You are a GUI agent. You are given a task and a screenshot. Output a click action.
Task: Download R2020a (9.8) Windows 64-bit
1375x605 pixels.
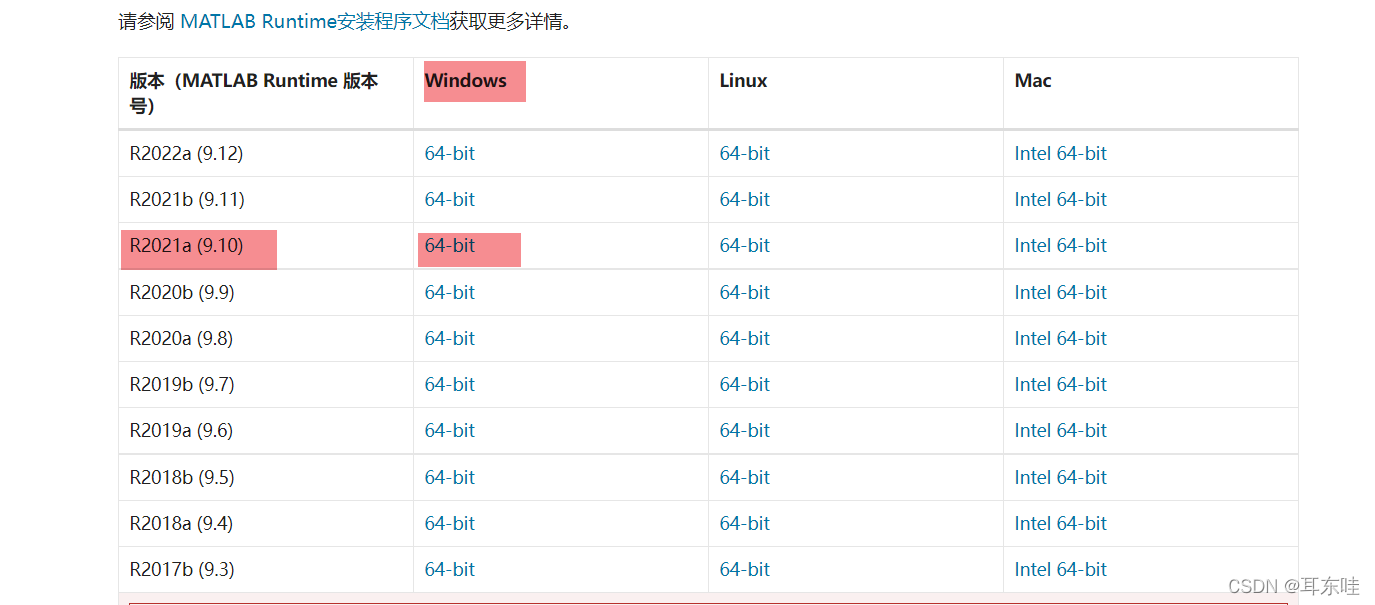pos(450,339)
